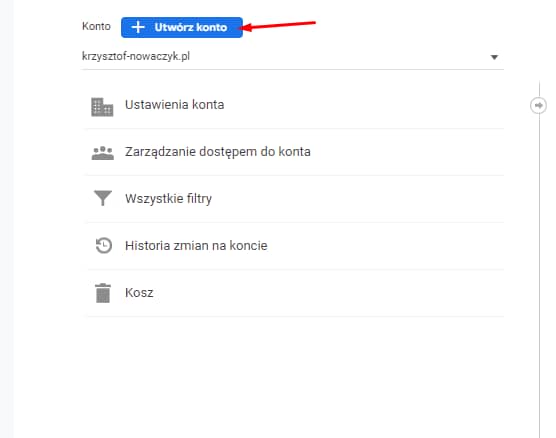The height and width of the screenshot is (438, 556).
Task: Open Zarządzanie dostępem do konta
Action: tap(218, 152)
